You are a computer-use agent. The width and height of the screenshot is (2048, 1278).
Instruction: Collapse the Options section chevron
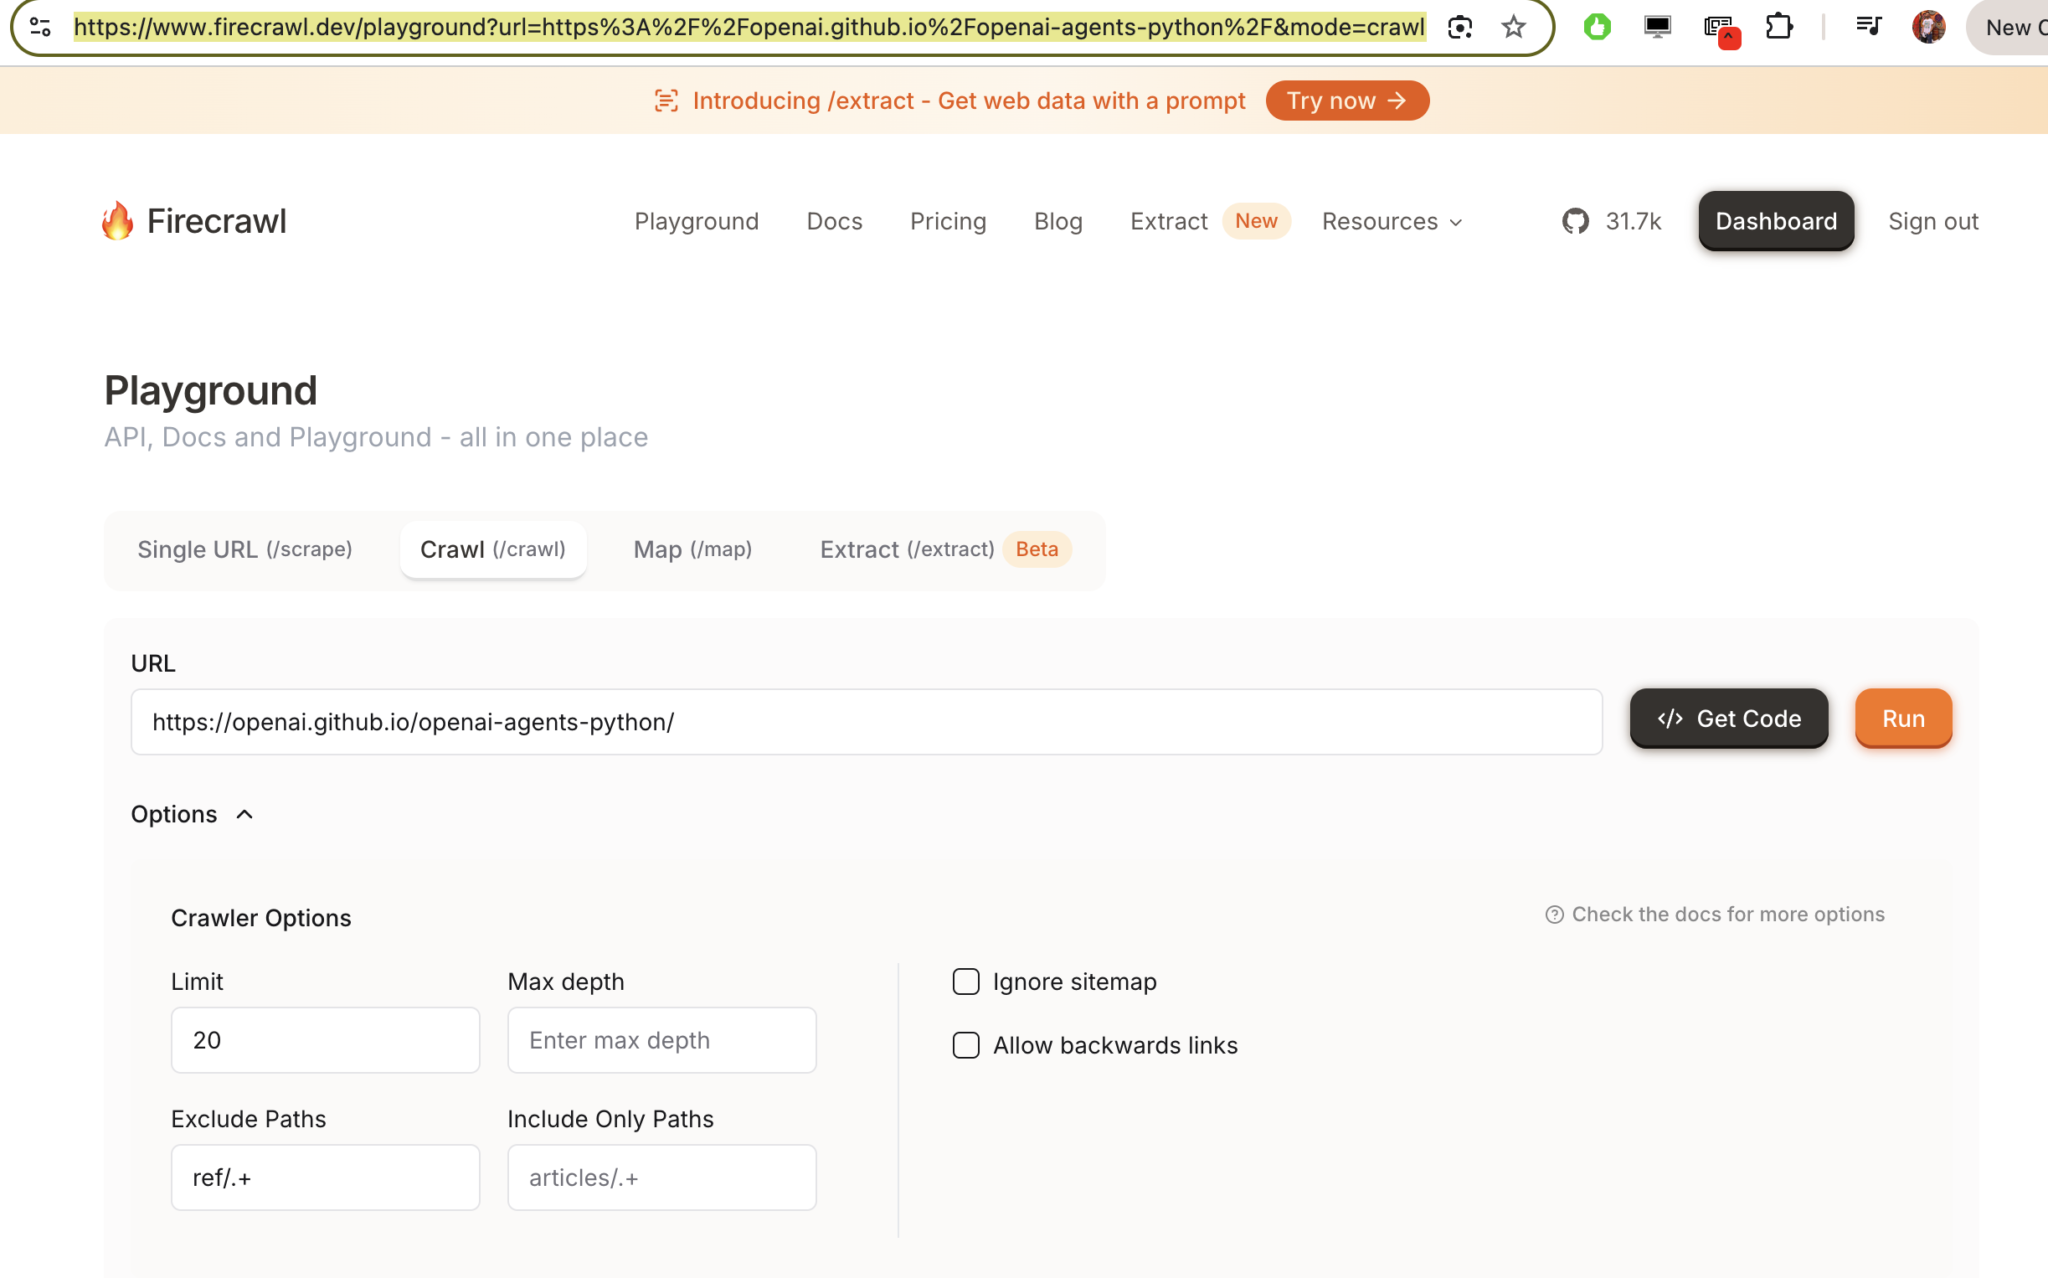coord(245,814)
